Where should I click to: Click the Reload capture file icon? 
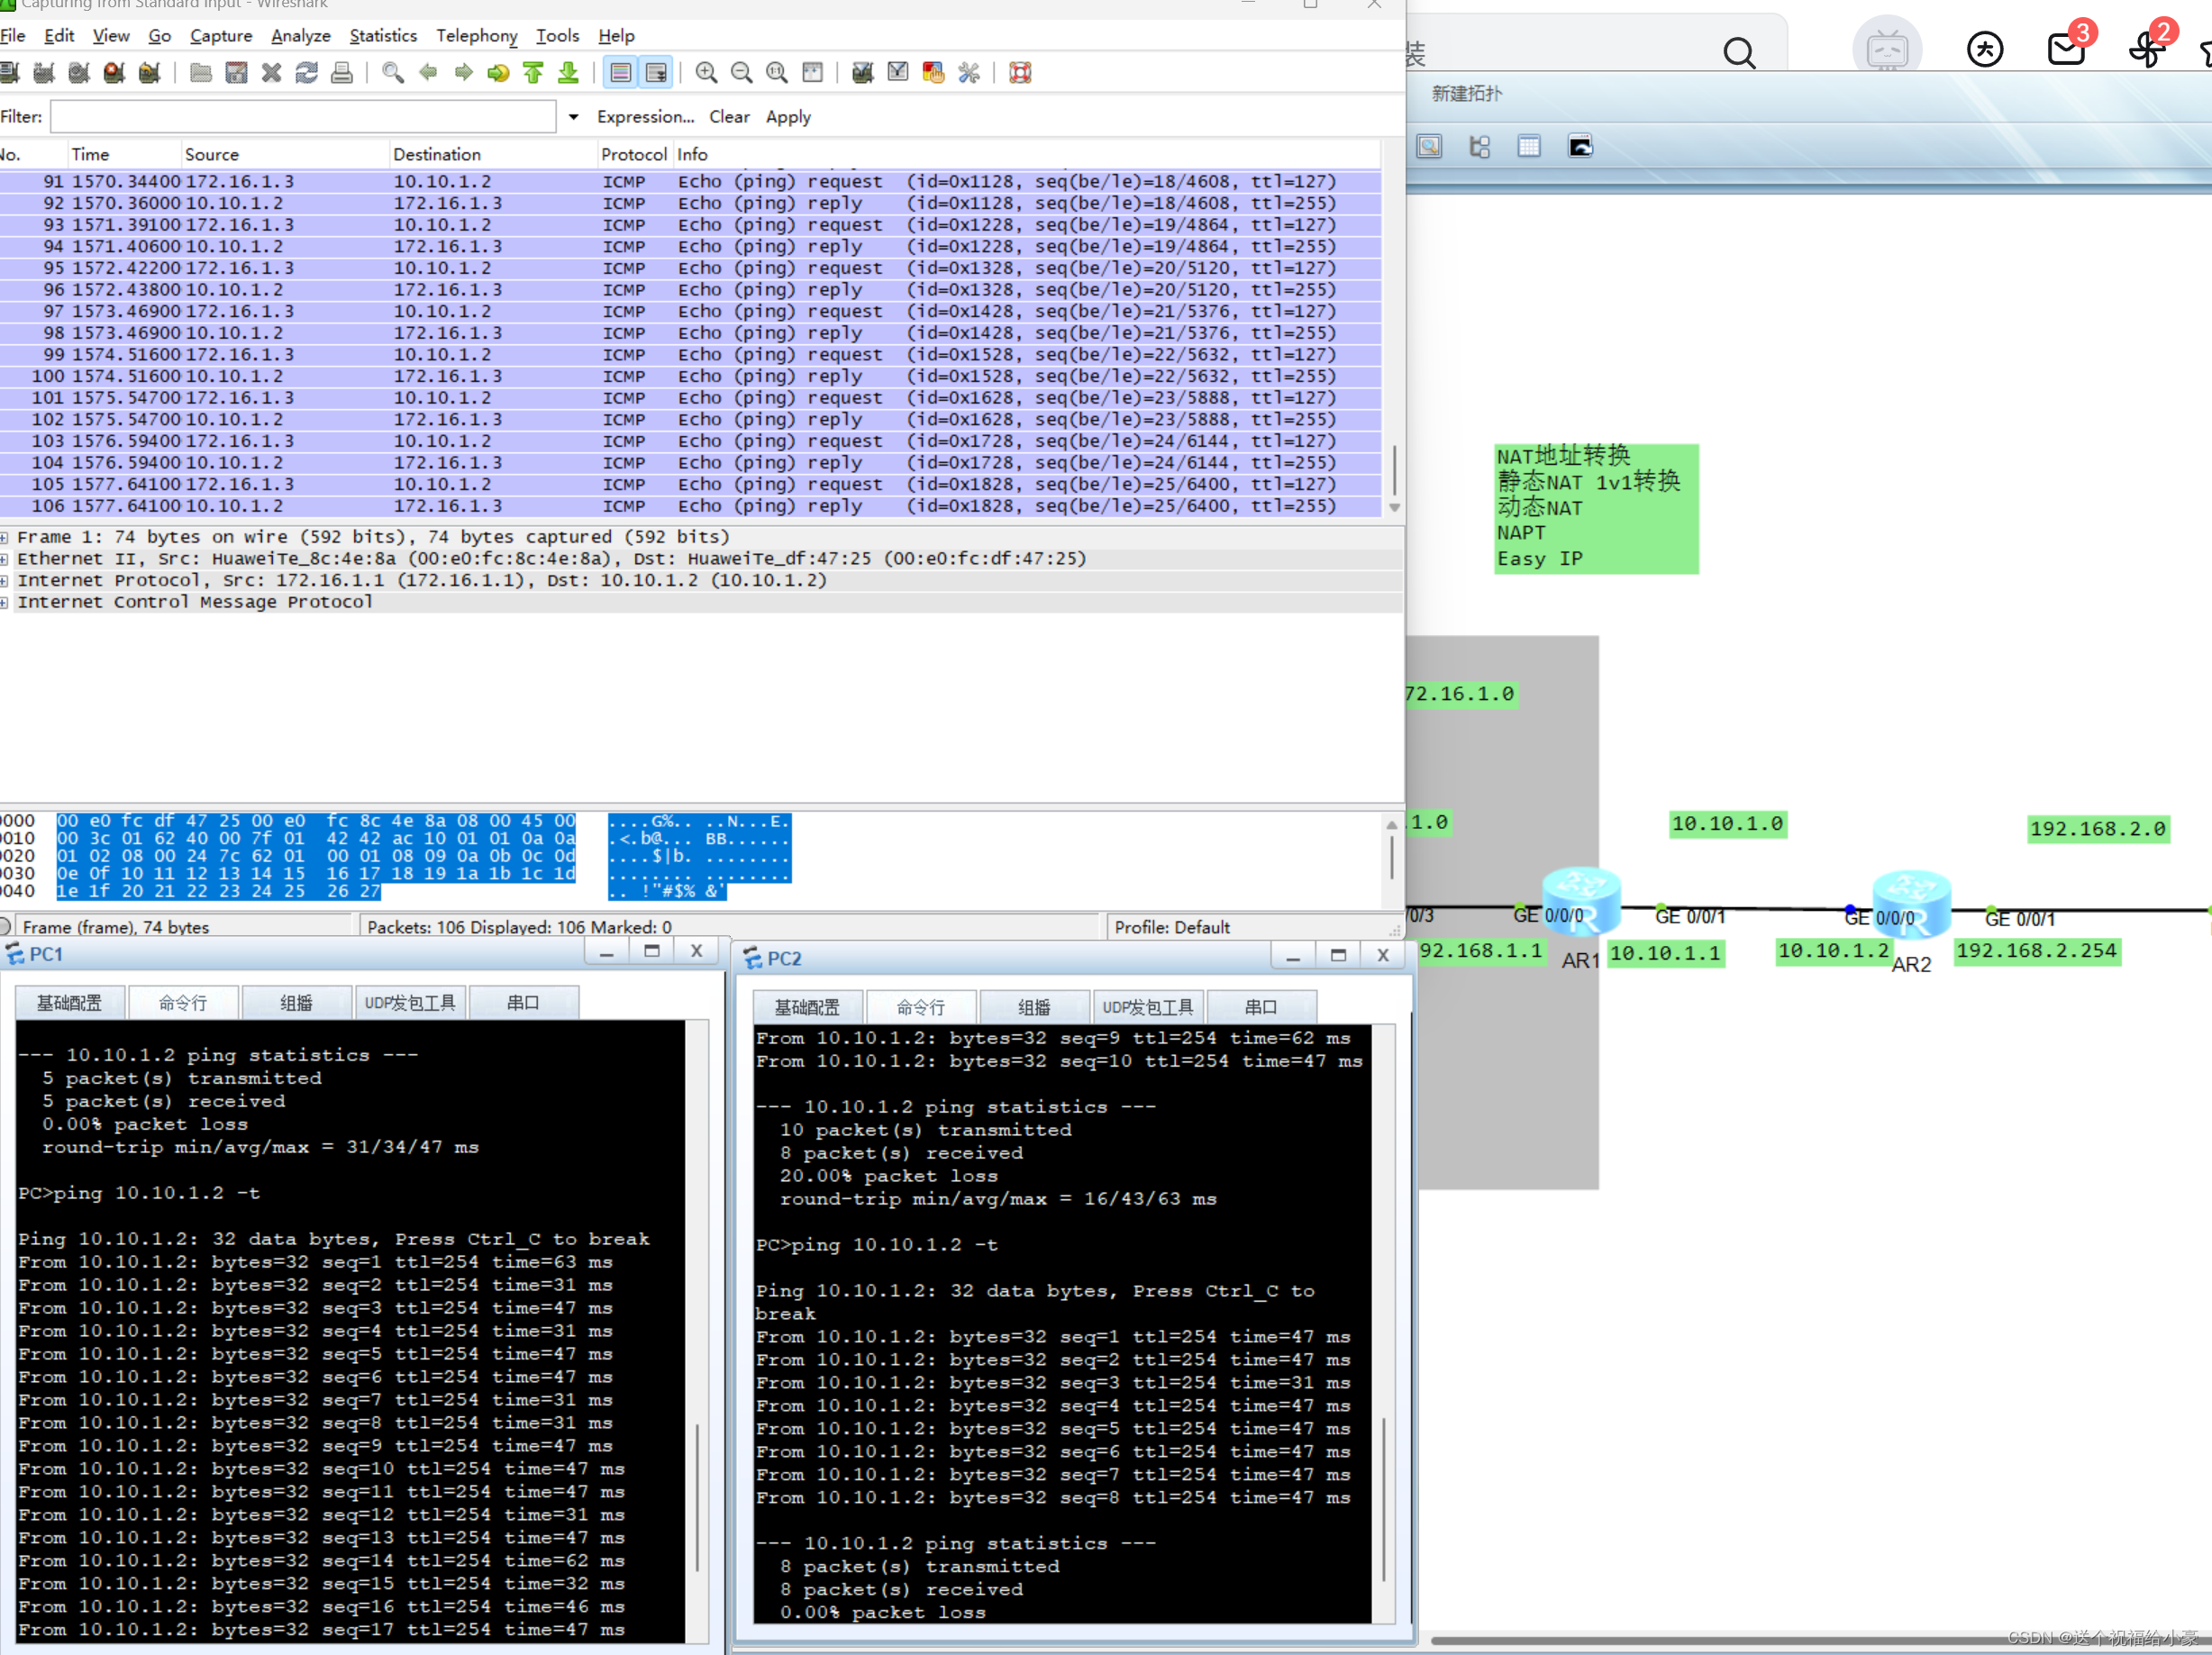tap(307, 72)
